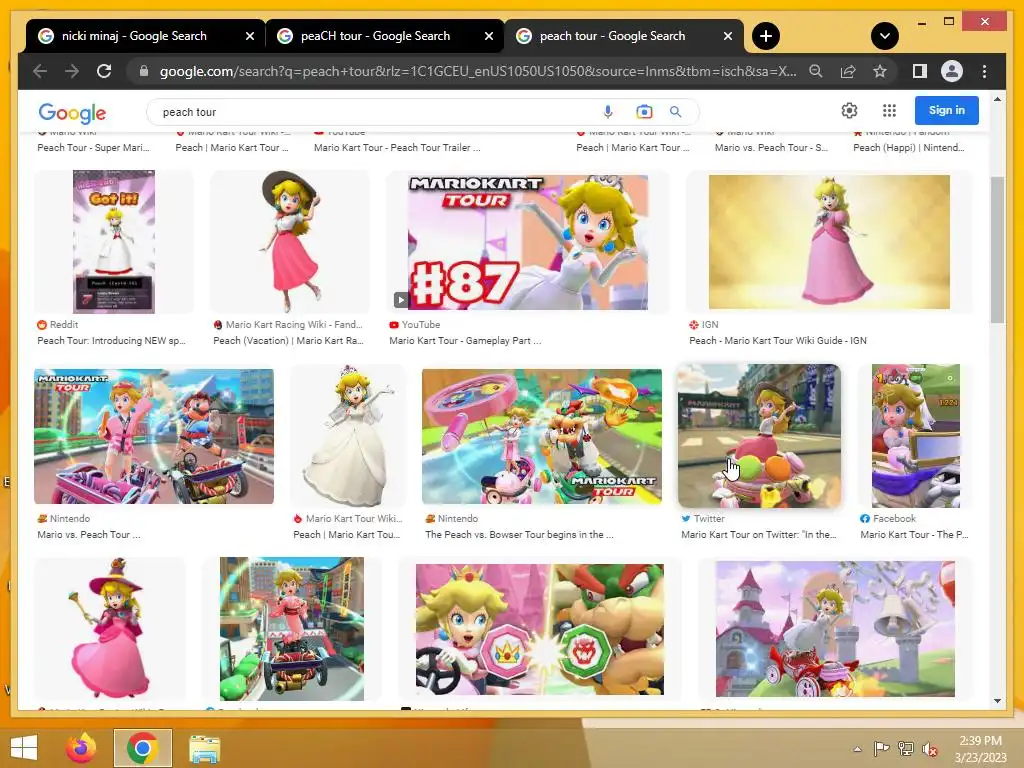Click the blue search magnifier icon
The image size is (1024, 768).
pyautogui.click(x=676, y=112)
